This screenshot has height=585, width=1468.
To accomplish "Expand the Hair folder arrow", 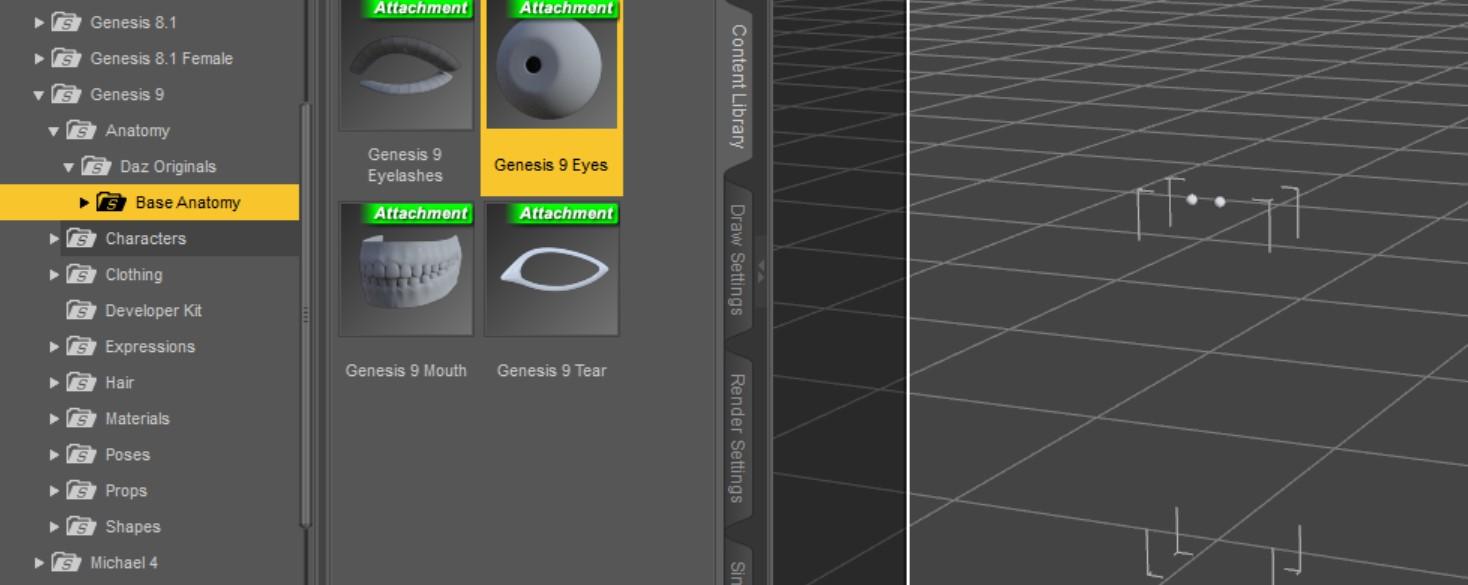I will tap(54, 382).
